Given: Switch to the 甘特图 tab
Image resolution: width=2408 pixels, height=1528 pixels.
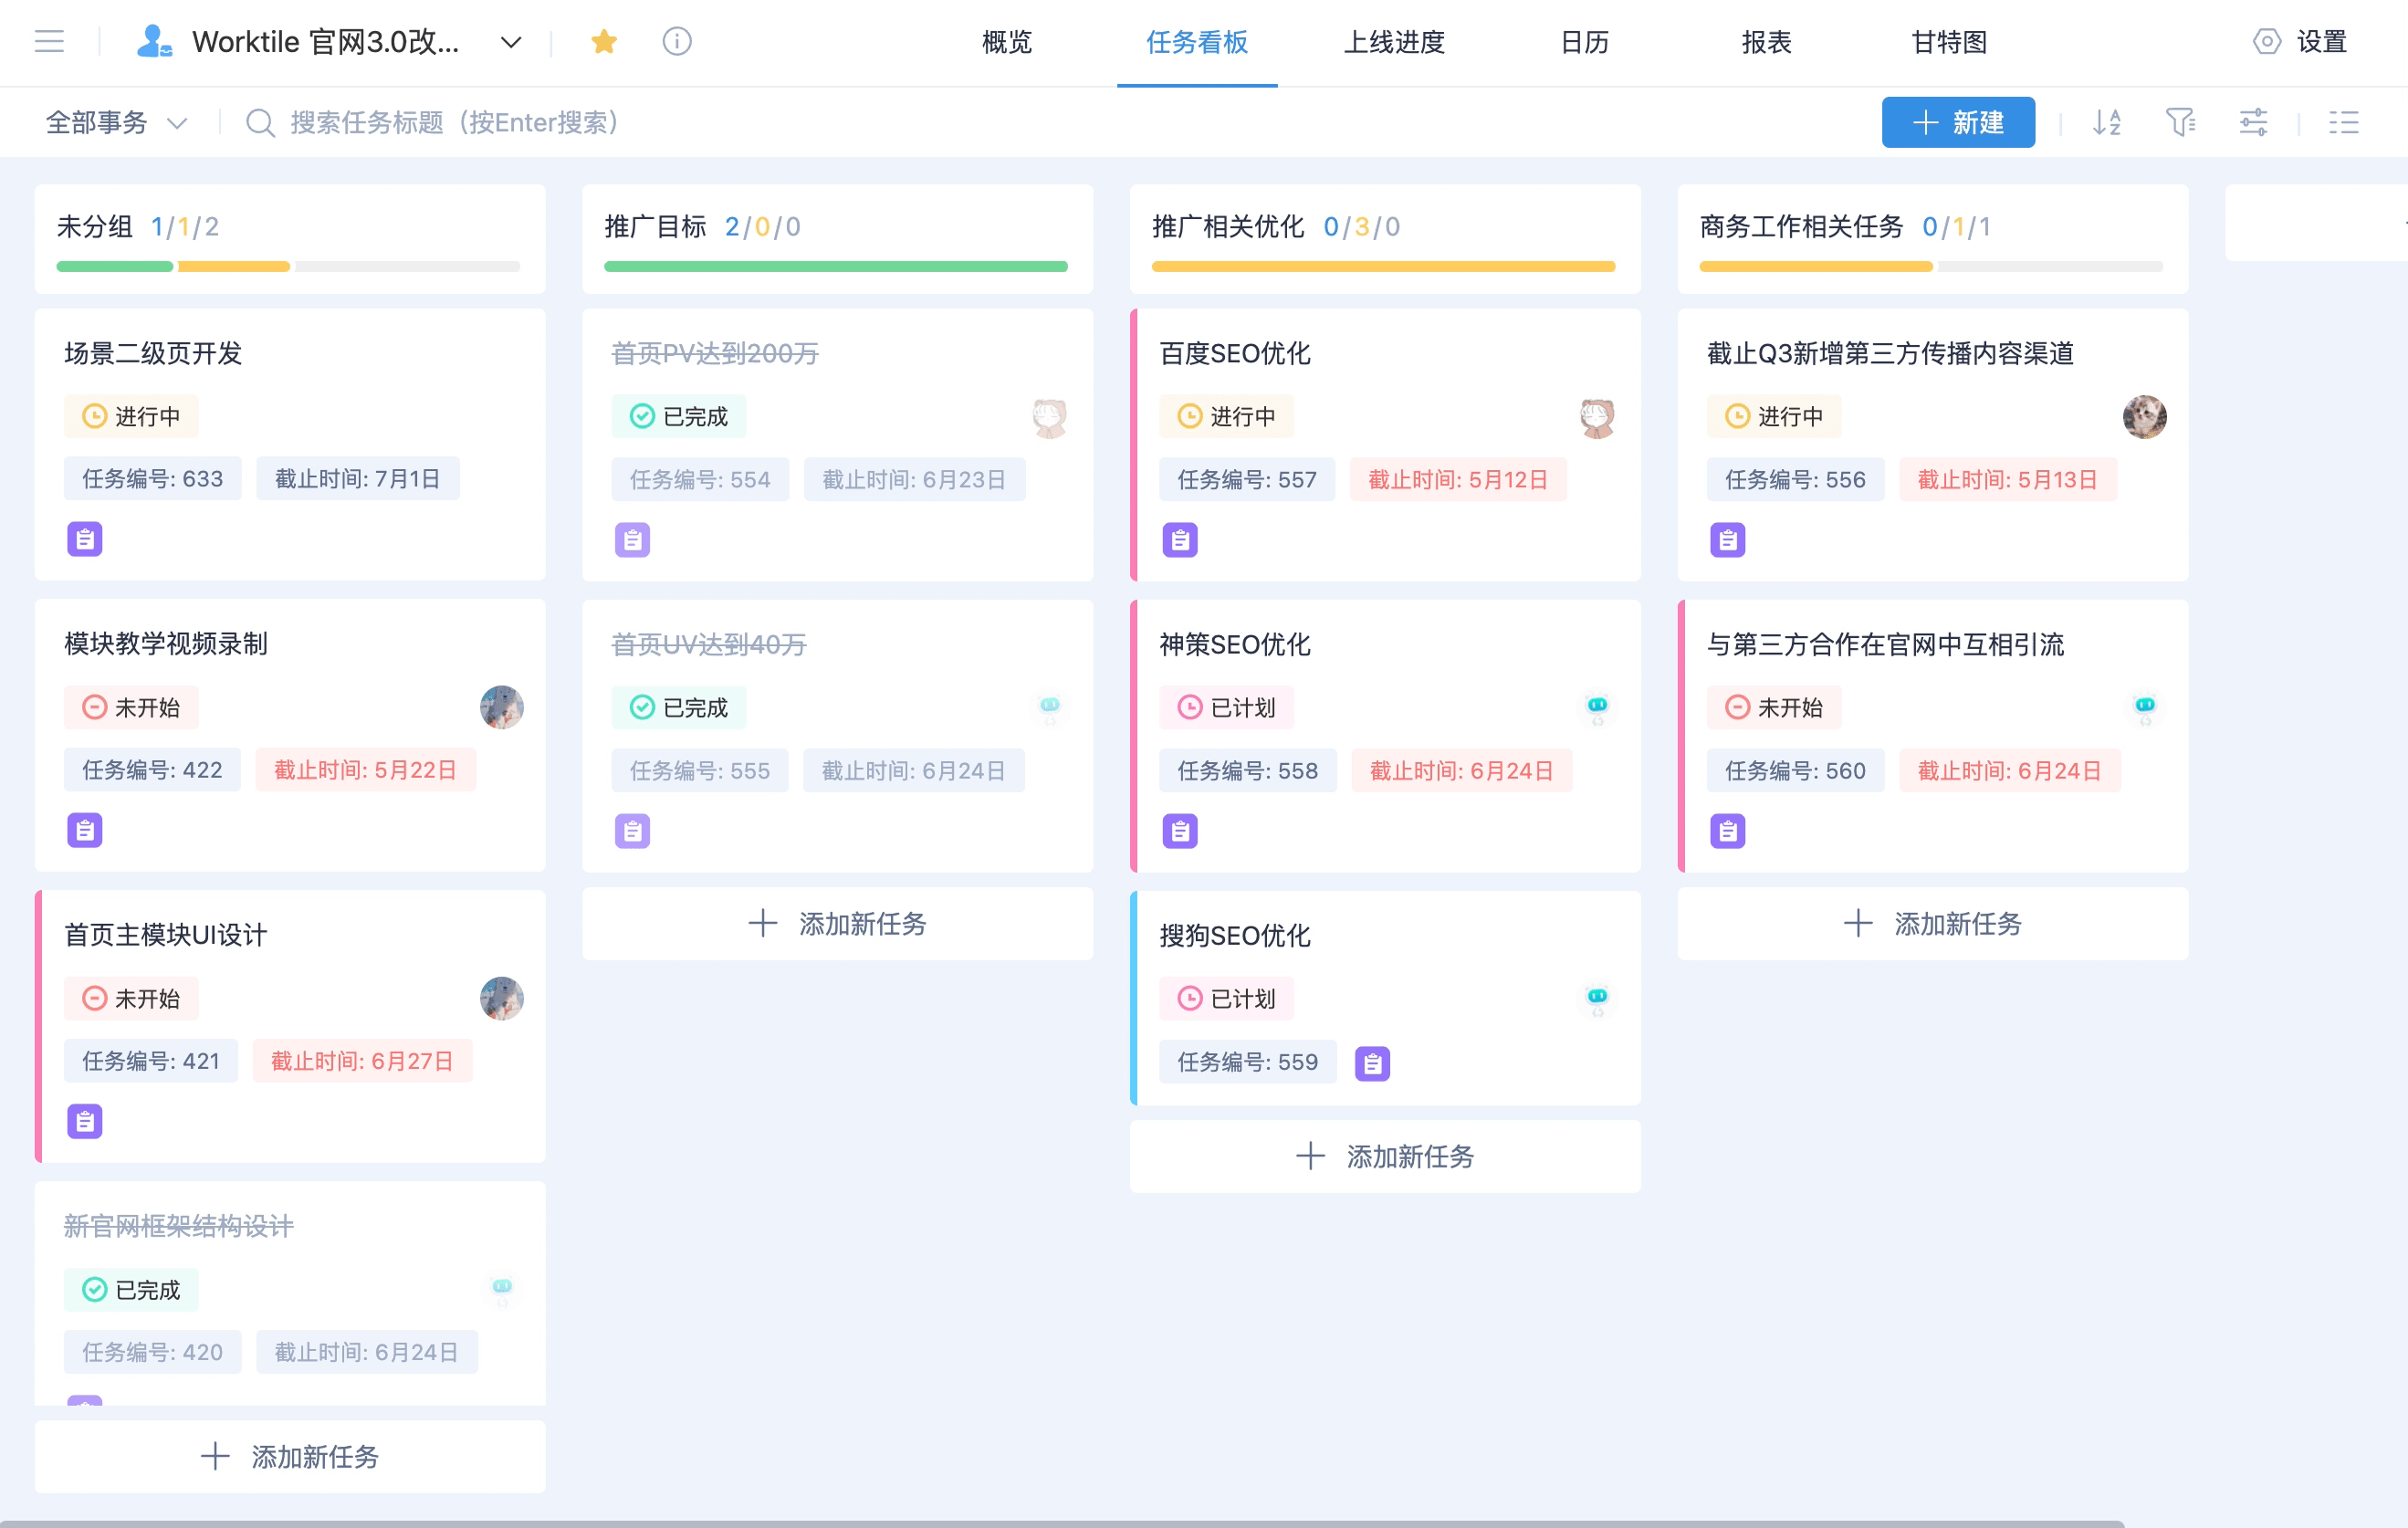Looking at the screenshot, I should click(1949, 42).
